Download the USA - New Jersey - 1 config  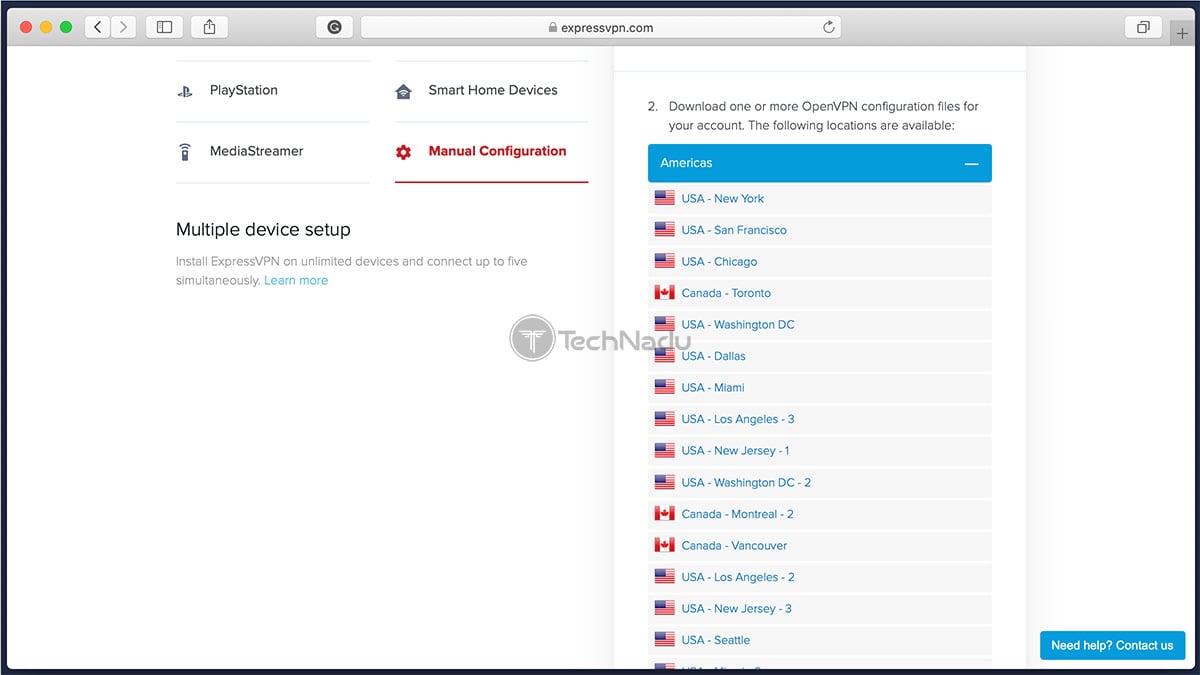pyautogui.click(x=735, y=450)
